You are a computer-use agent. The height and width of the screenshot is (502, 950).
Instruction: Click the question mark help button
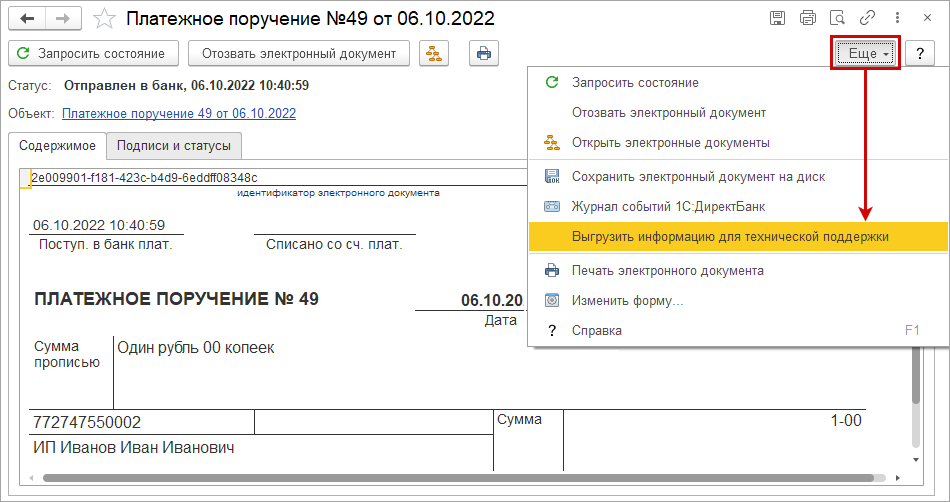(919, 54)
